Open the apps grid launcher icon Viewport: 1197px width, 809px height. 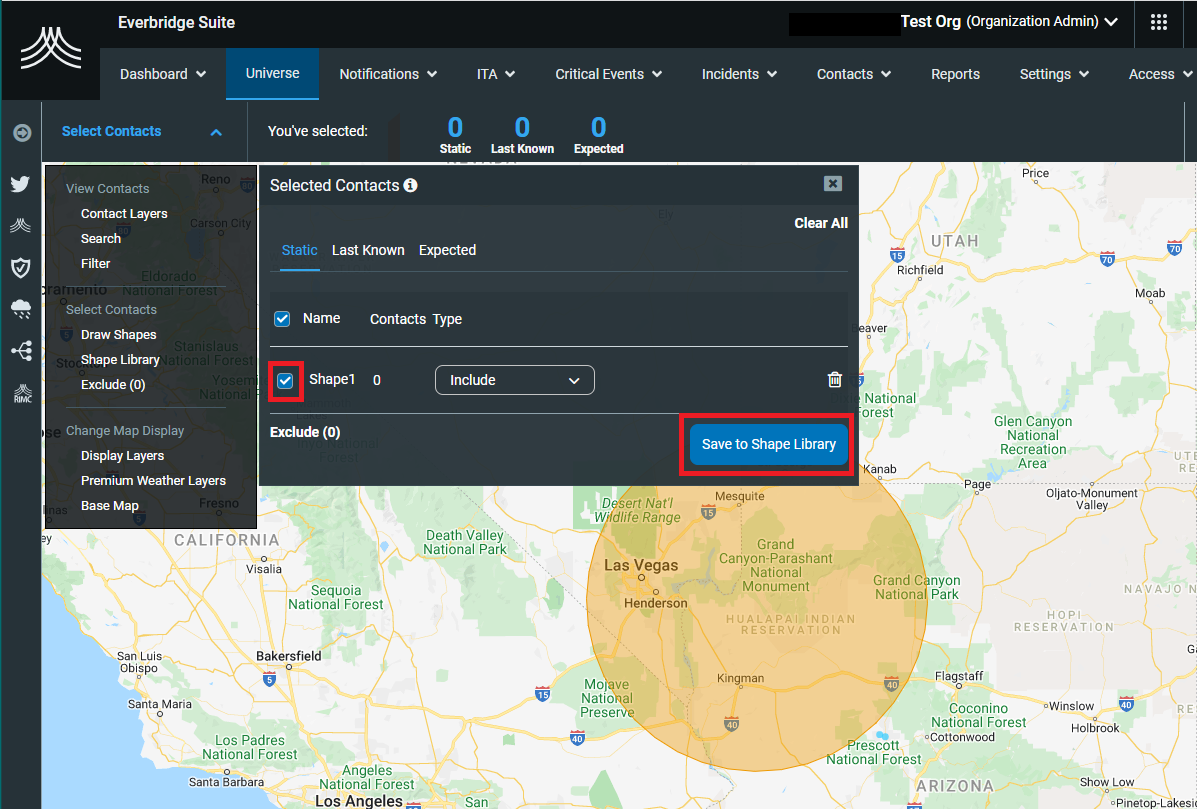pyautogui.click(x=1159, y=23)
